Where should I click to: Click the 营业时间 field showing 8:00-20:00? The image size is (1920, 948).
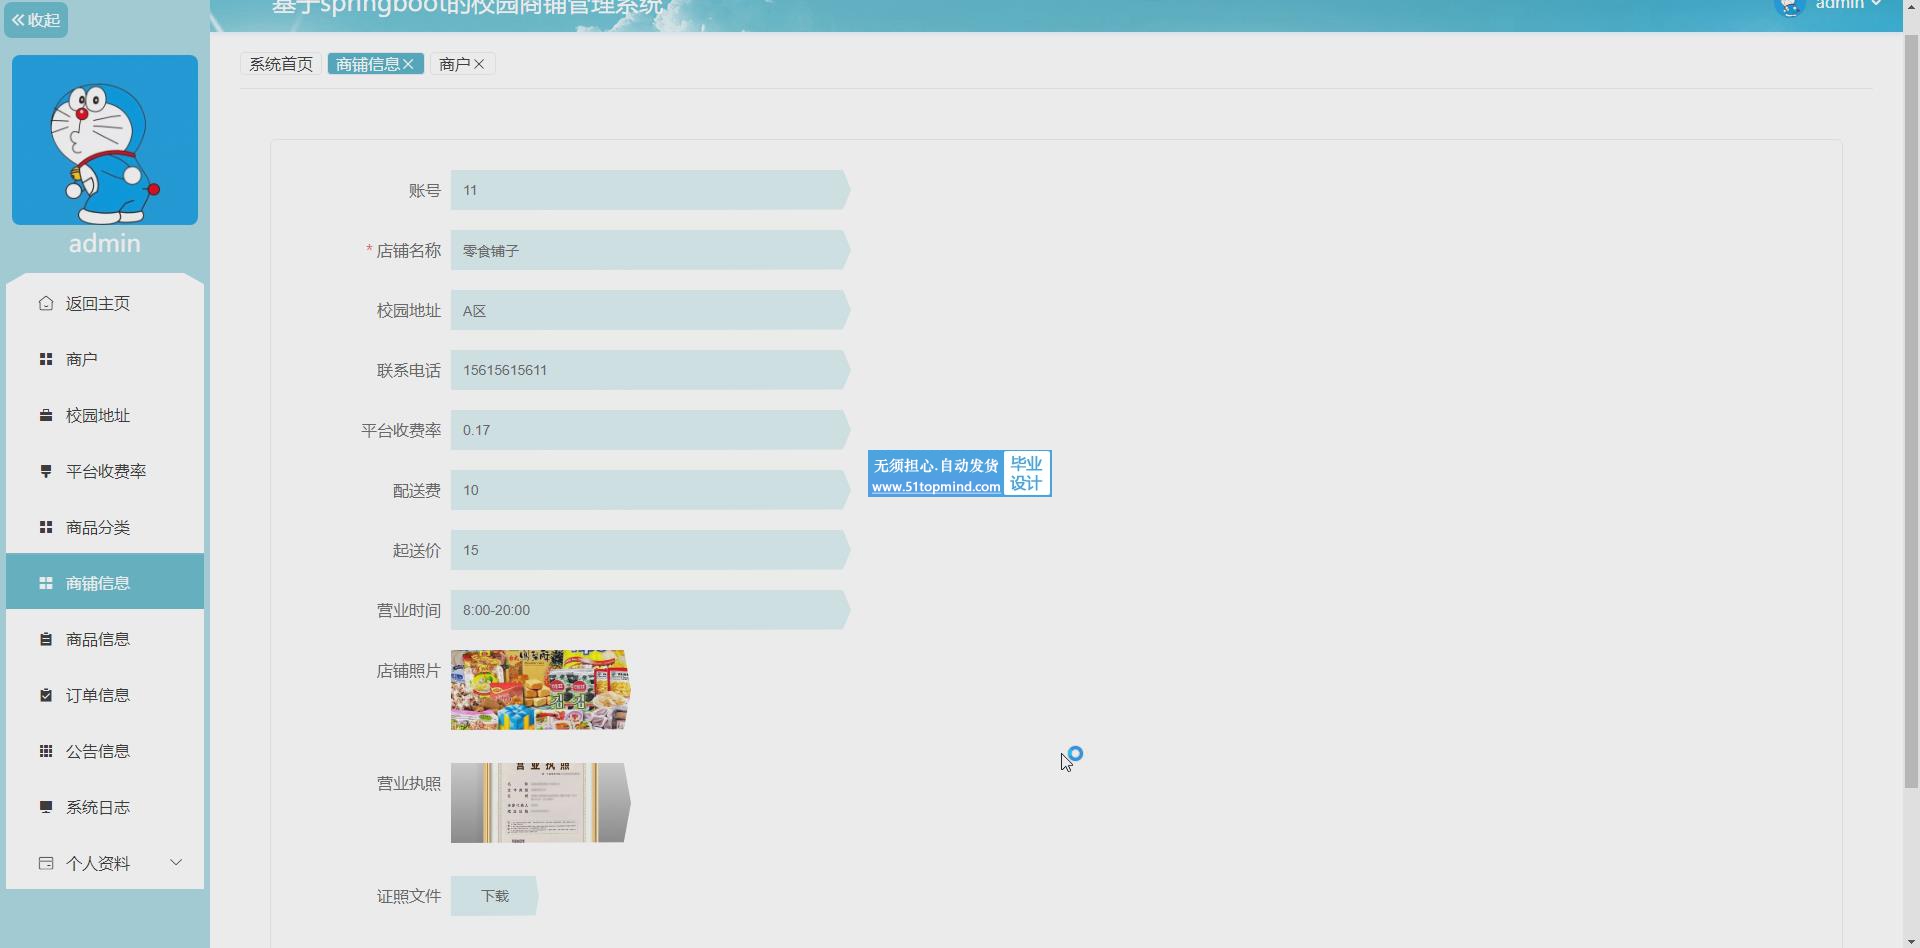click(x=650, y=610)
